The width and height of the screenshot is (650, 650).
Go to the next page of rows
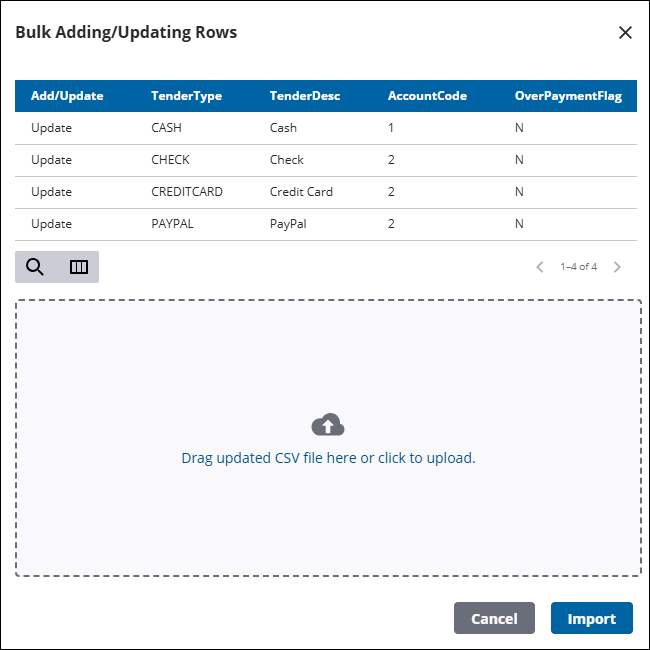[617, 267]
